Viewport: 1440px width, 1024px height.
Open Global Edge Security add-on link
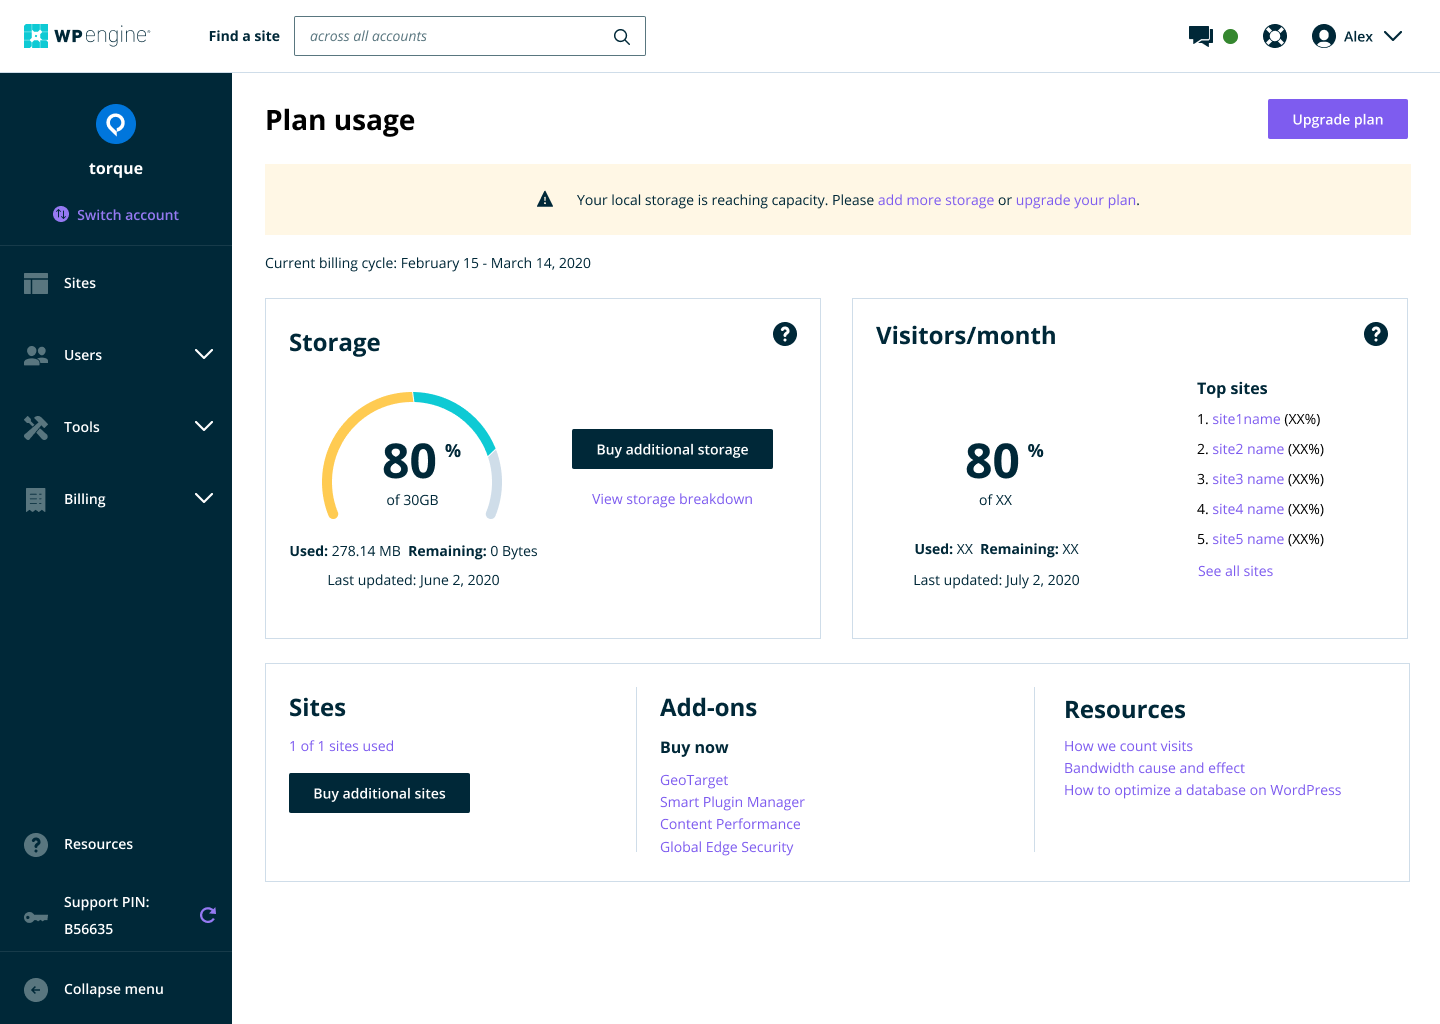(726, 847)
